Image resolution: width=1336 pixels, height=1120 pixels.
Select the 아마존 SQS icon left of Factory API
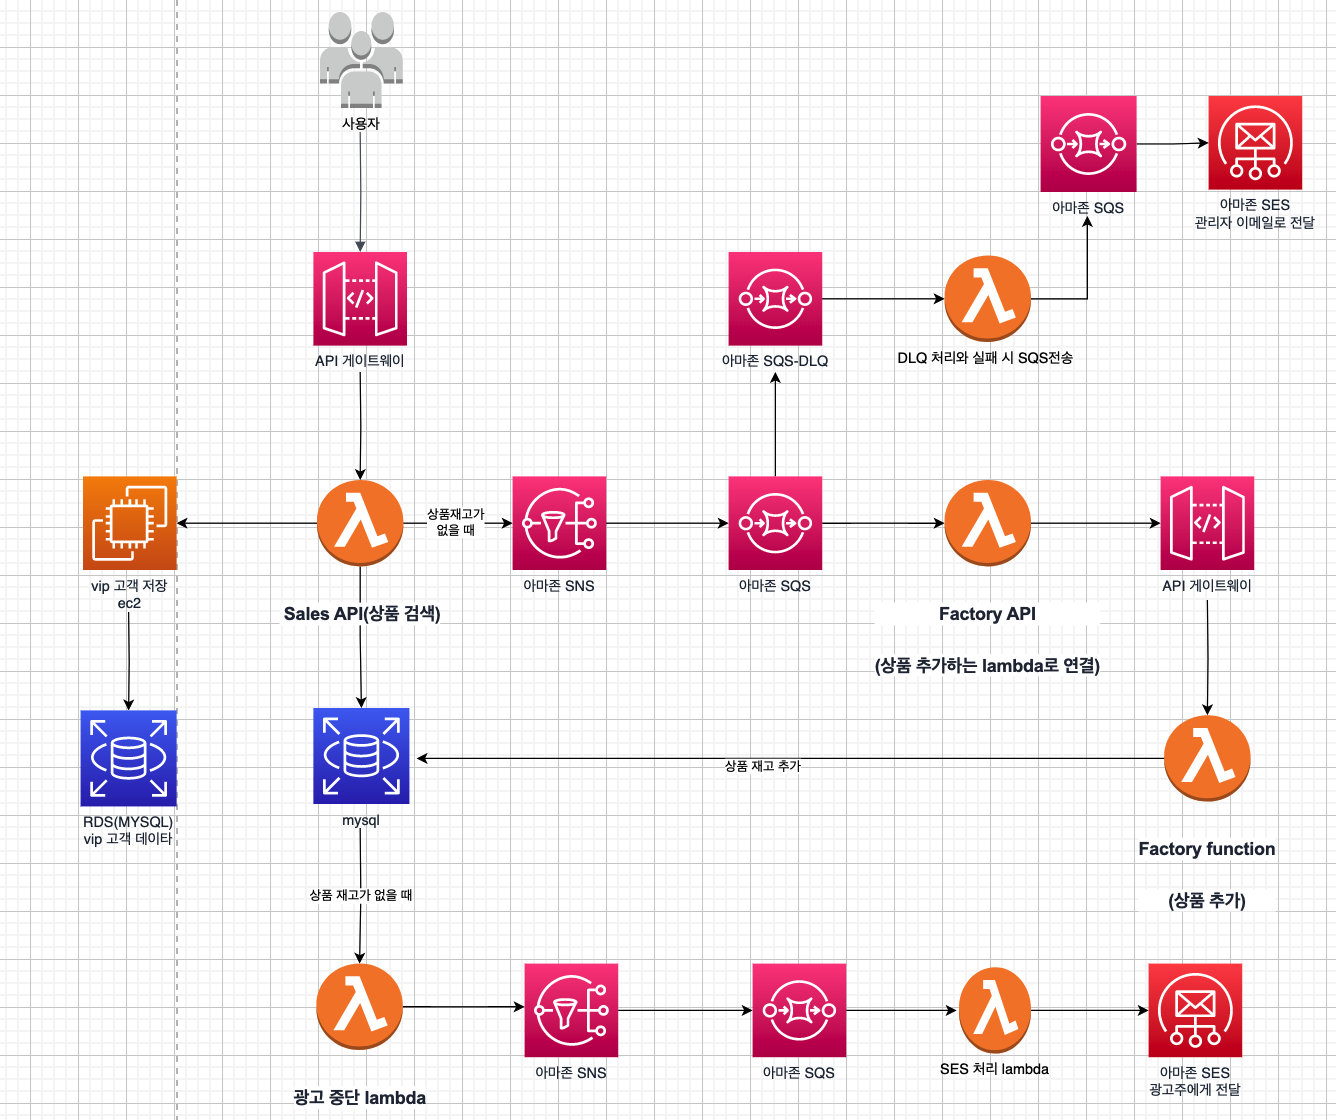click(x=775, y=523)
